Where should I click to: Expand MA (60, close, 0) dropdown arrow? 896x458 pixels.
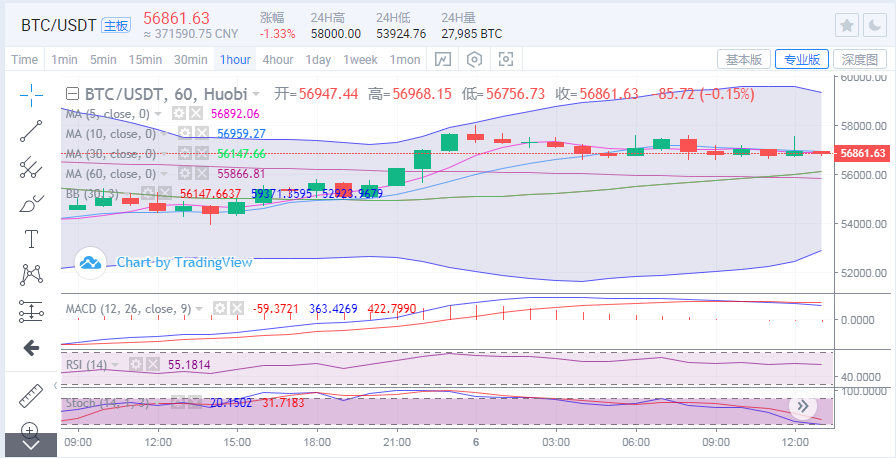click(165, 174)
